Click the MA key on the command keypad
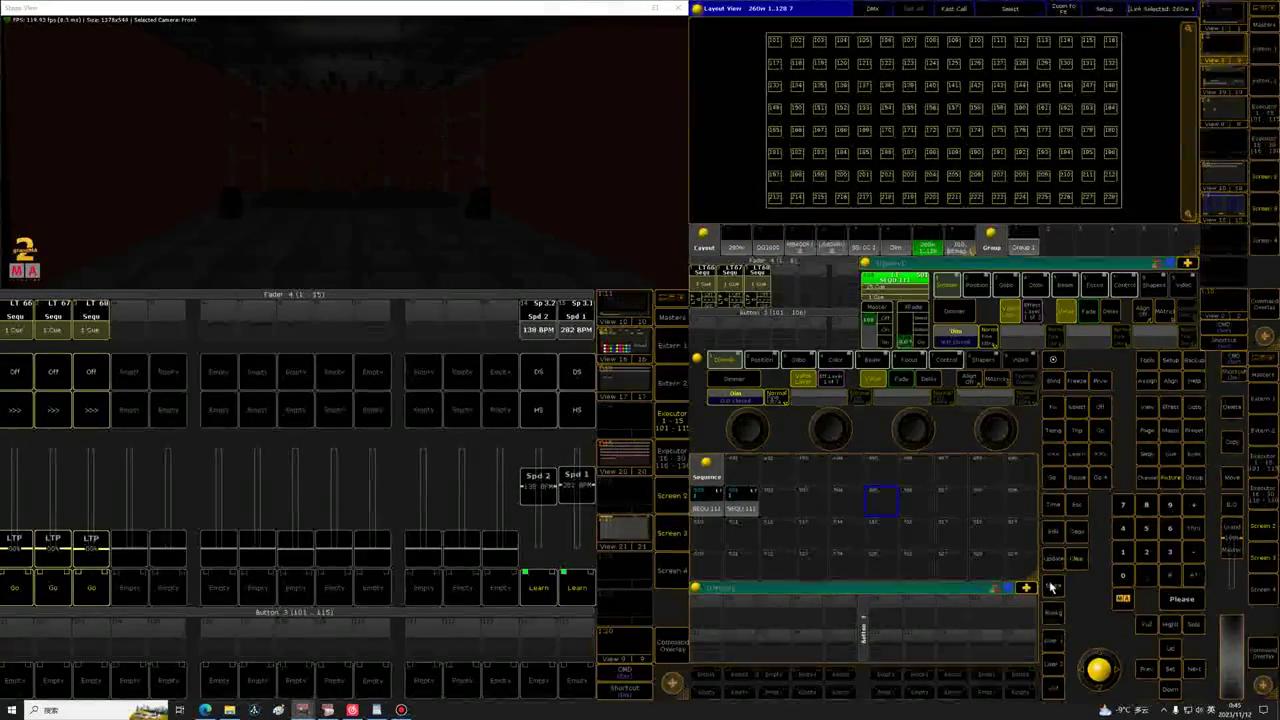Image resolution: width=1280 pixels, height=720 pixels. pos(1123,599)
